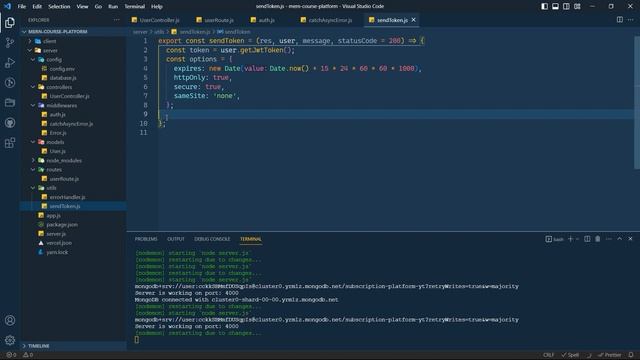Expand the client folder

pyautogui.click(x=73, y=41)
